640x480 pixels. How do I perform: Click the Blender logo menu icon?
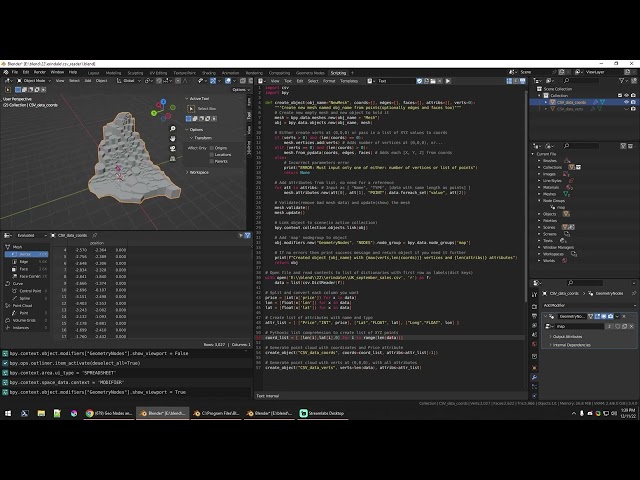6,72
